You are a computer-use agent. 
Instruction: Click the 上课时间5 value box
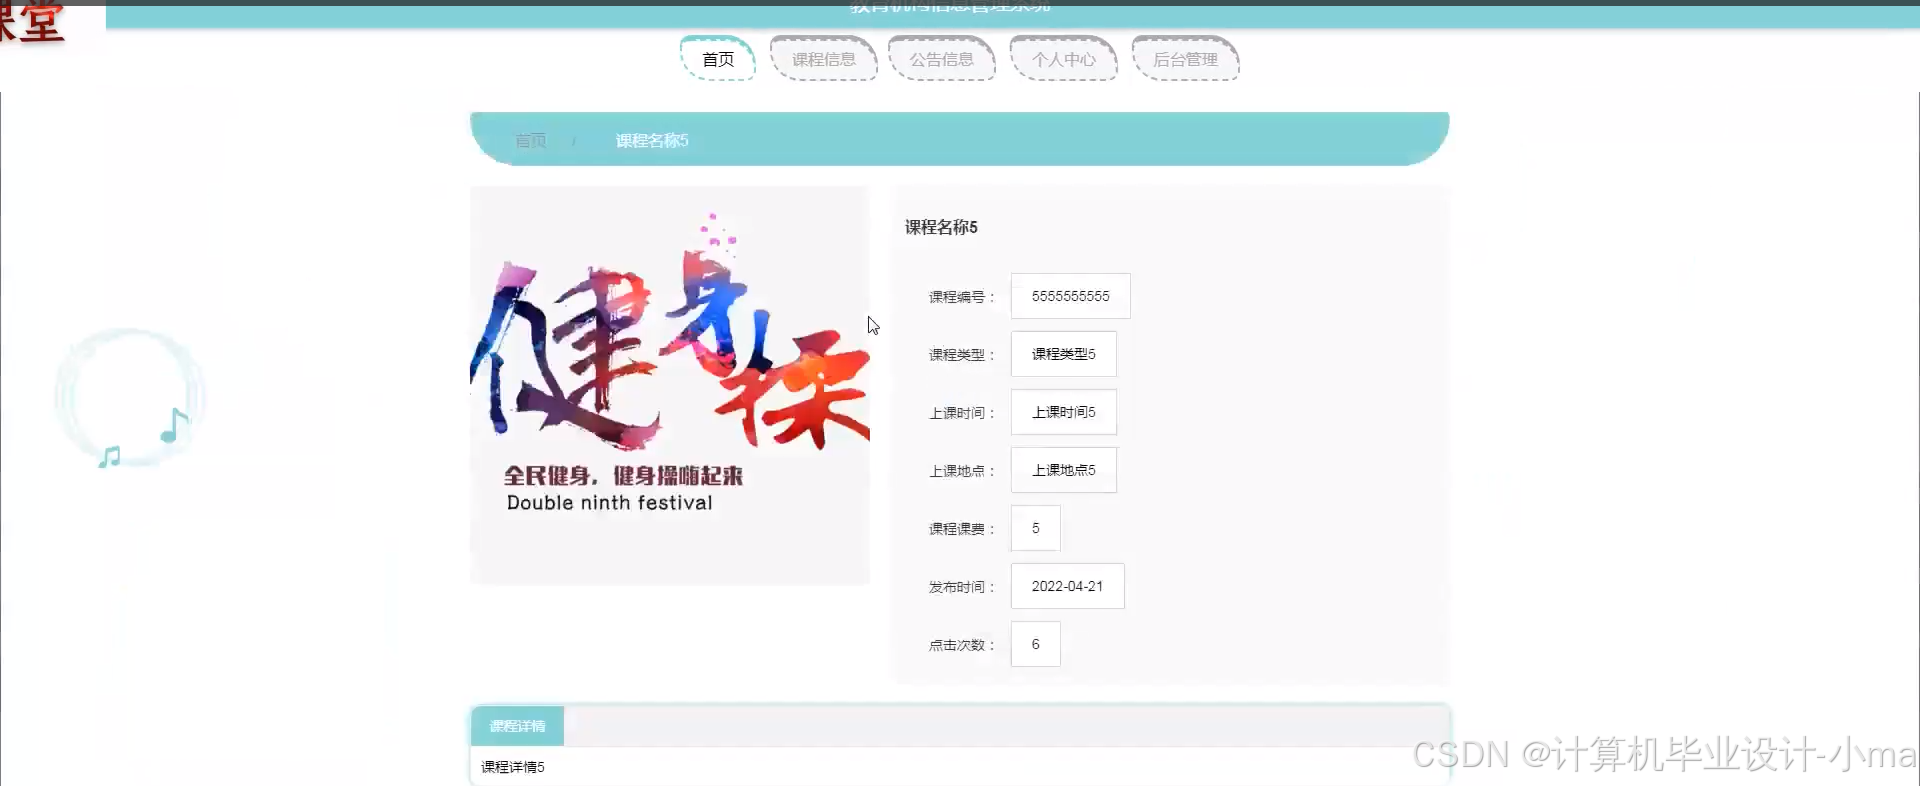[x=1064, y=412]
